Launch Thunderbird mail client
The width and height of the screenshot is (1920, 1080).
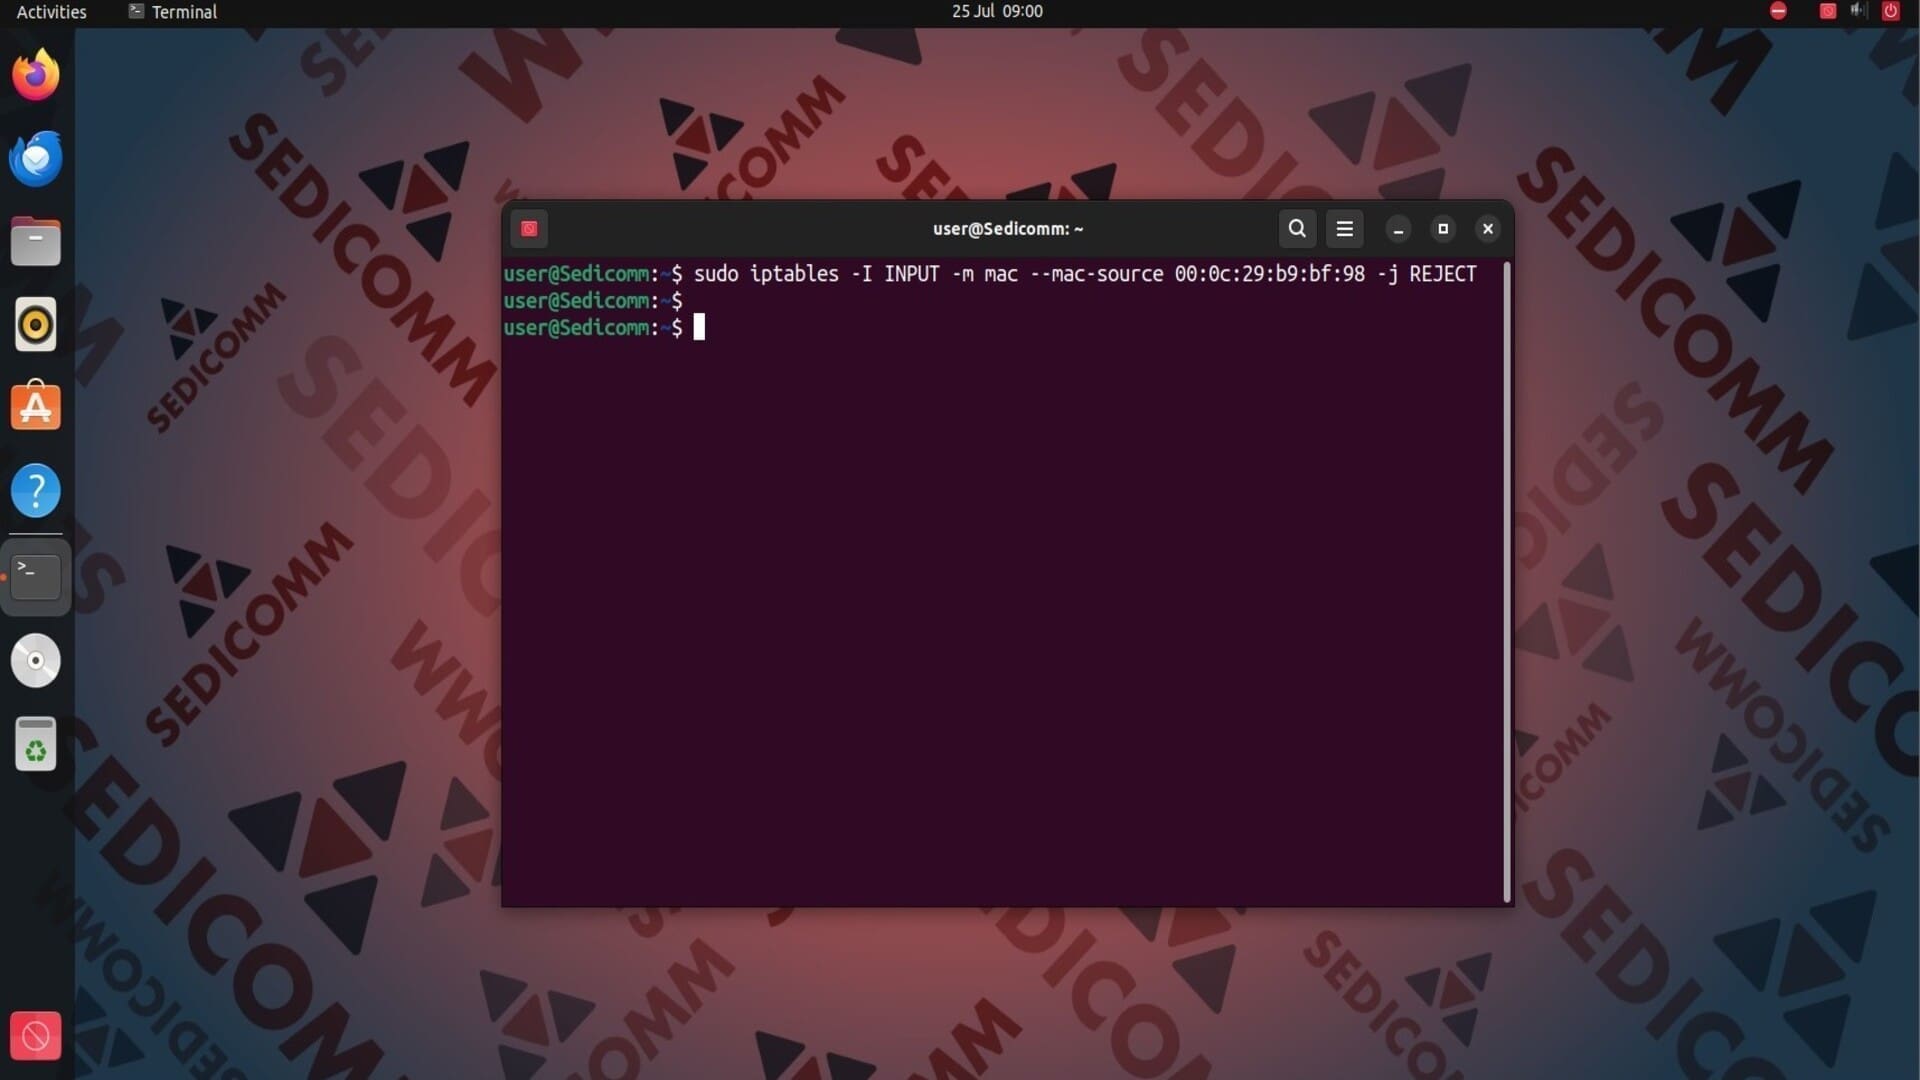click(36, 158)
